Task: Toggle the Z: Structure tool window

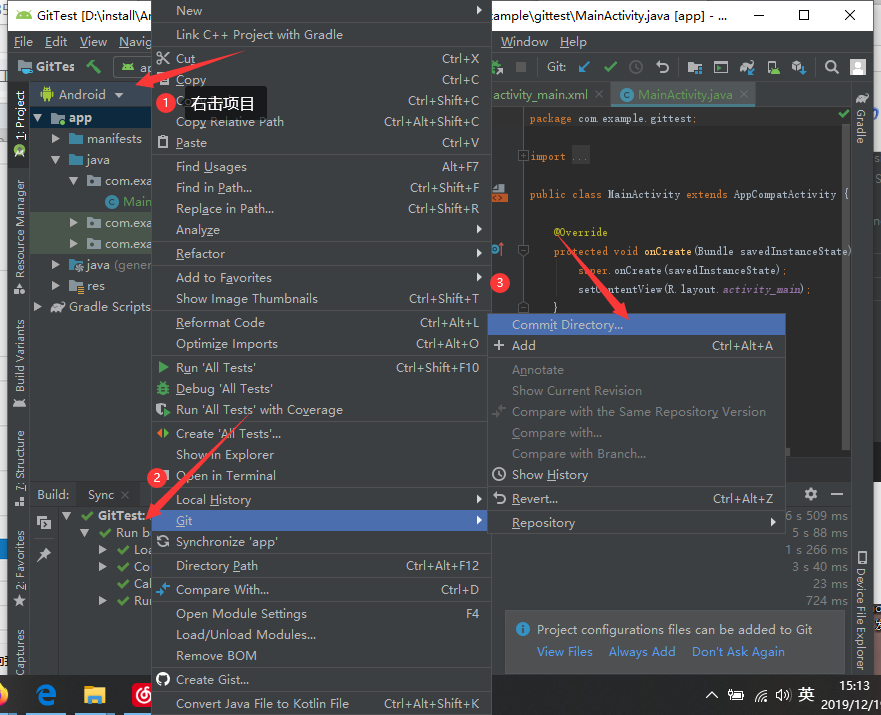Action: (x=20, y=468)
